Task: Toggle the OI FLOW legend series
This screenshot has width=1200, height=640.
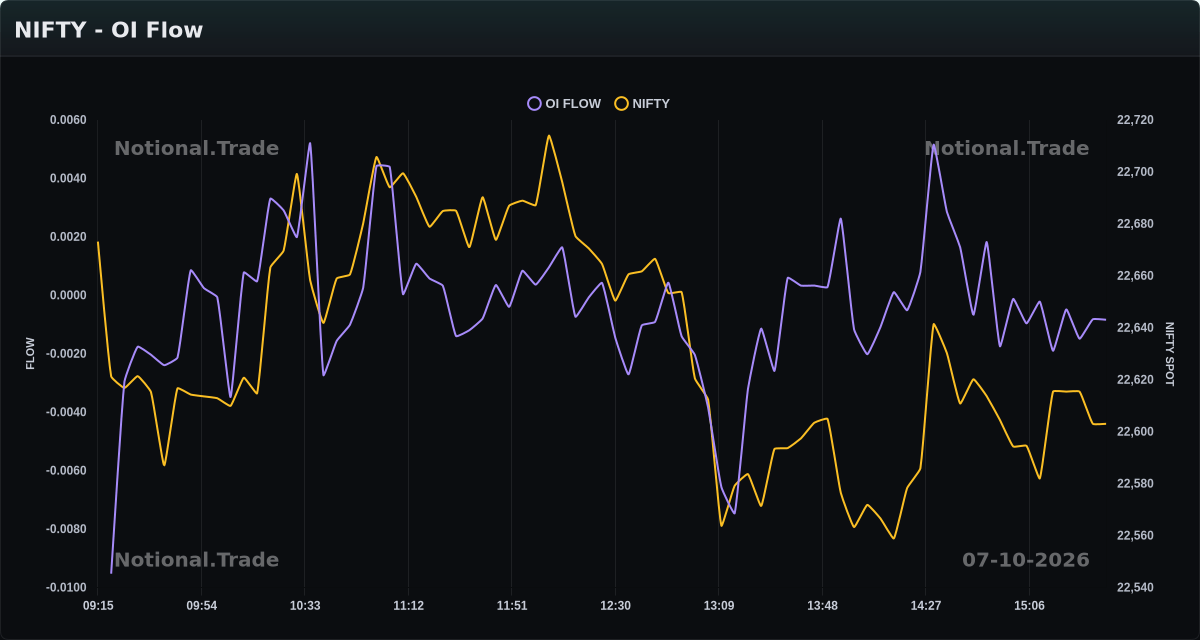Action: coord(565,104)
